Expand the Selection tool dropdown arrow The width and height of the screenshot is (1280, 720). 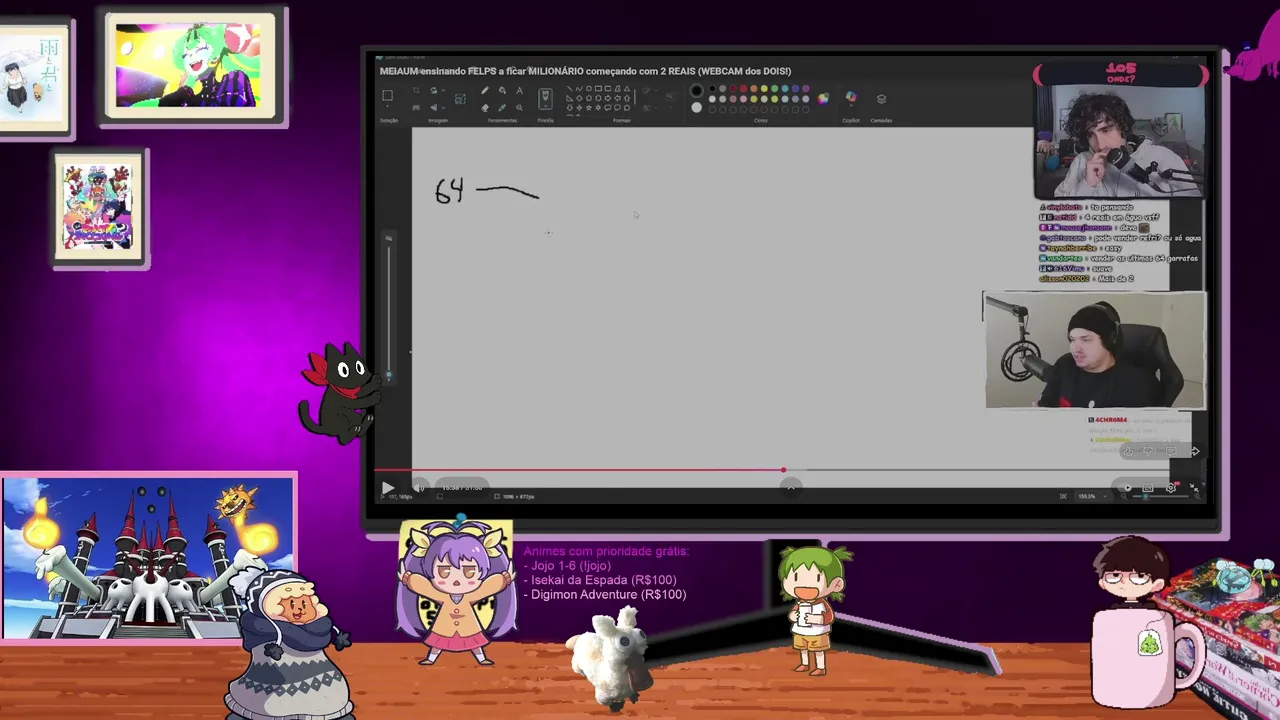click(x=387, y=106)
